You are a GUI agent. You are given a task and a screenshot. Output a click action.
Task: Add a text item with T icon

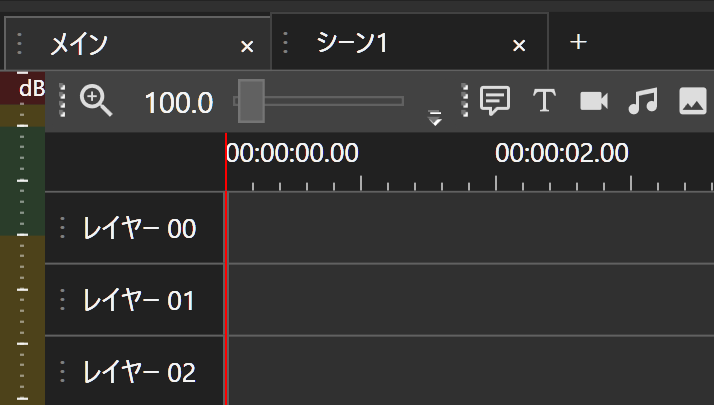pos(543,100)
